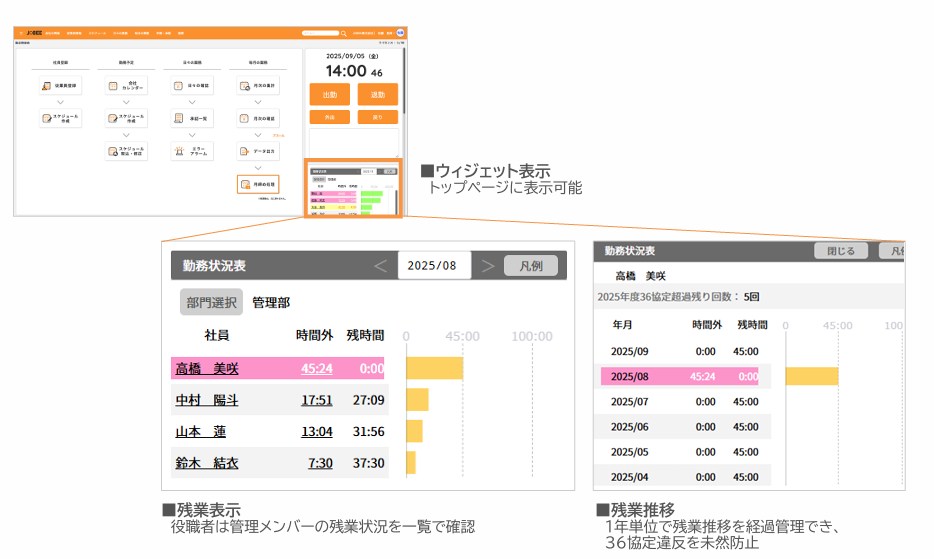The image size is (934, 559).
Task: Open the 月次の集計 tile
Action: tap(258, 86)
